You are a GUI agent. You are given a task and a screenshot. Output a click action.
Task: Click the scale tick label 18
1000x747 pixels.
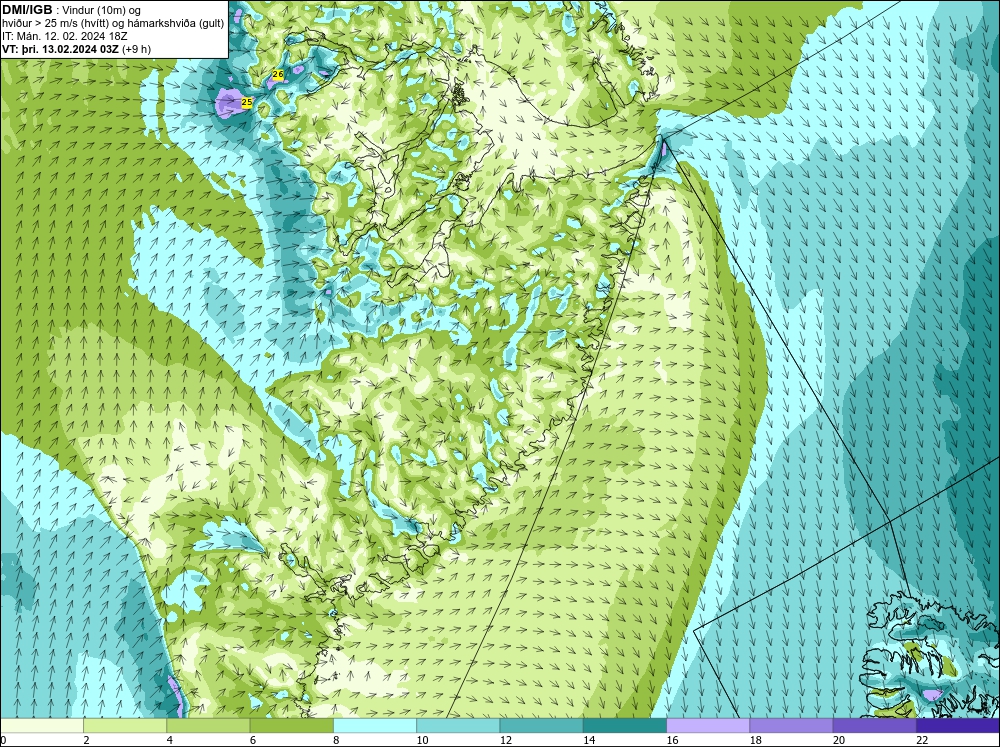pyautogui.click(x=756, y=740)
